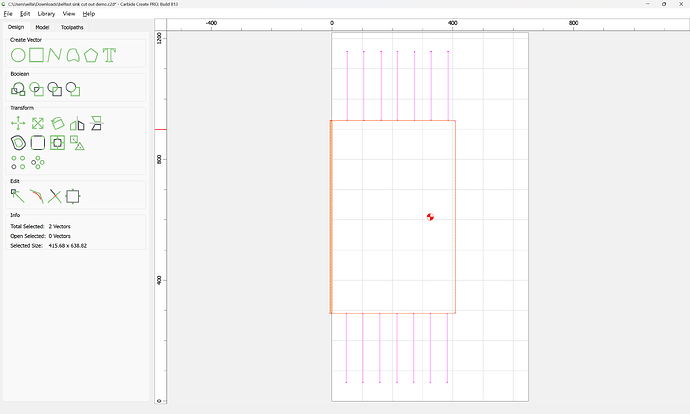Open the Align vectors tool
The height and width of the screenshot is (414, 690).
pos(96,123)
